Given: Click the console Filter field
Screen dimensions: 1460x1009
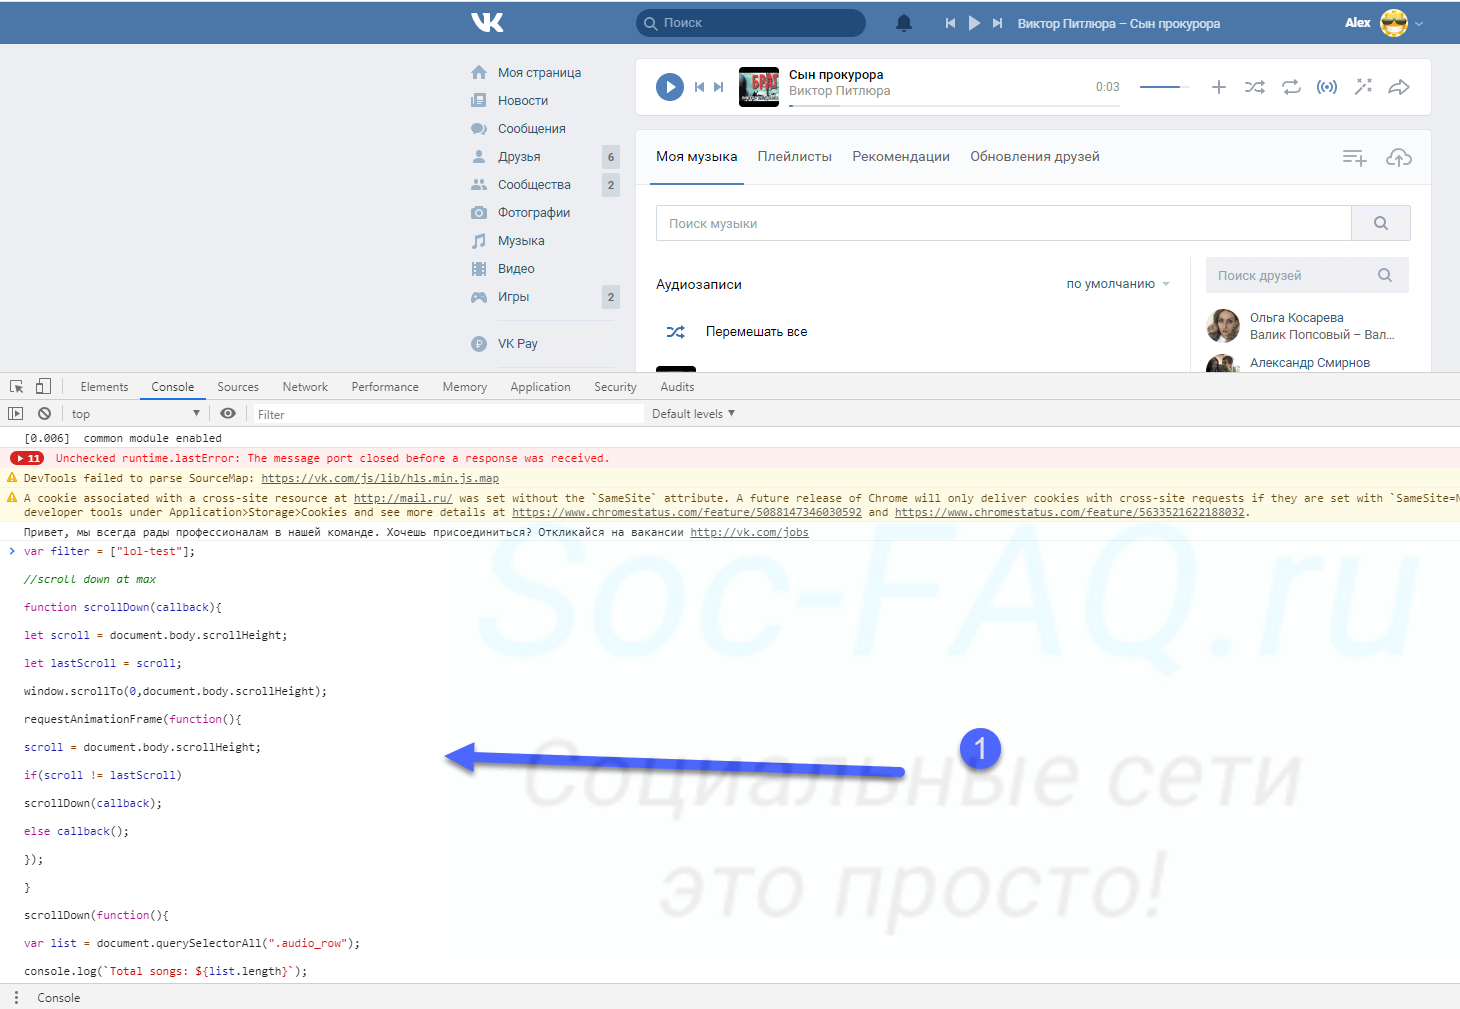Looking at the screenshot, I should pyautogui.click(x=447, y=414).
